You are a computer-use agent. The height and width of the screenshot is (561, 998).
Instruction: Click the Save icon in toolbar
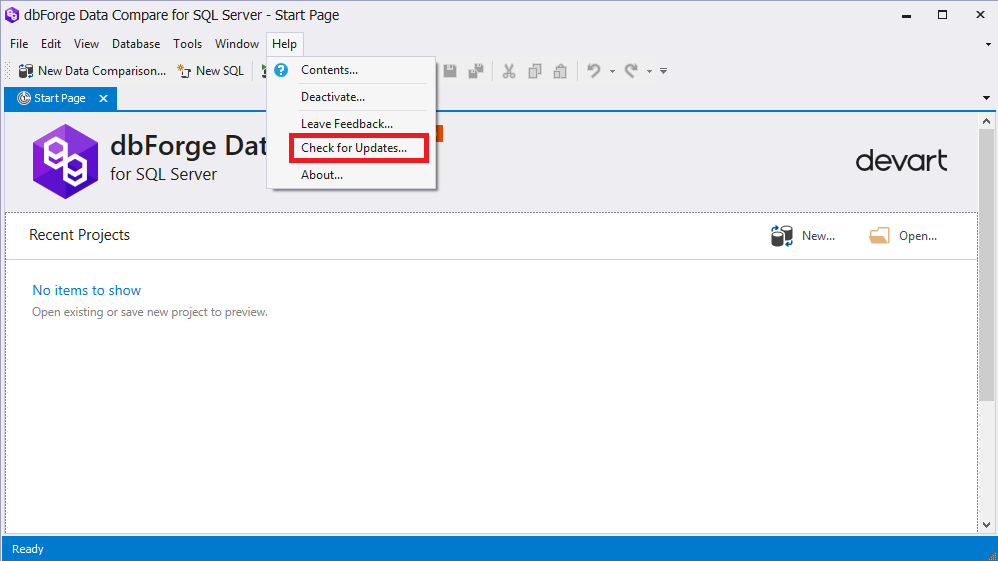[450, 71]
